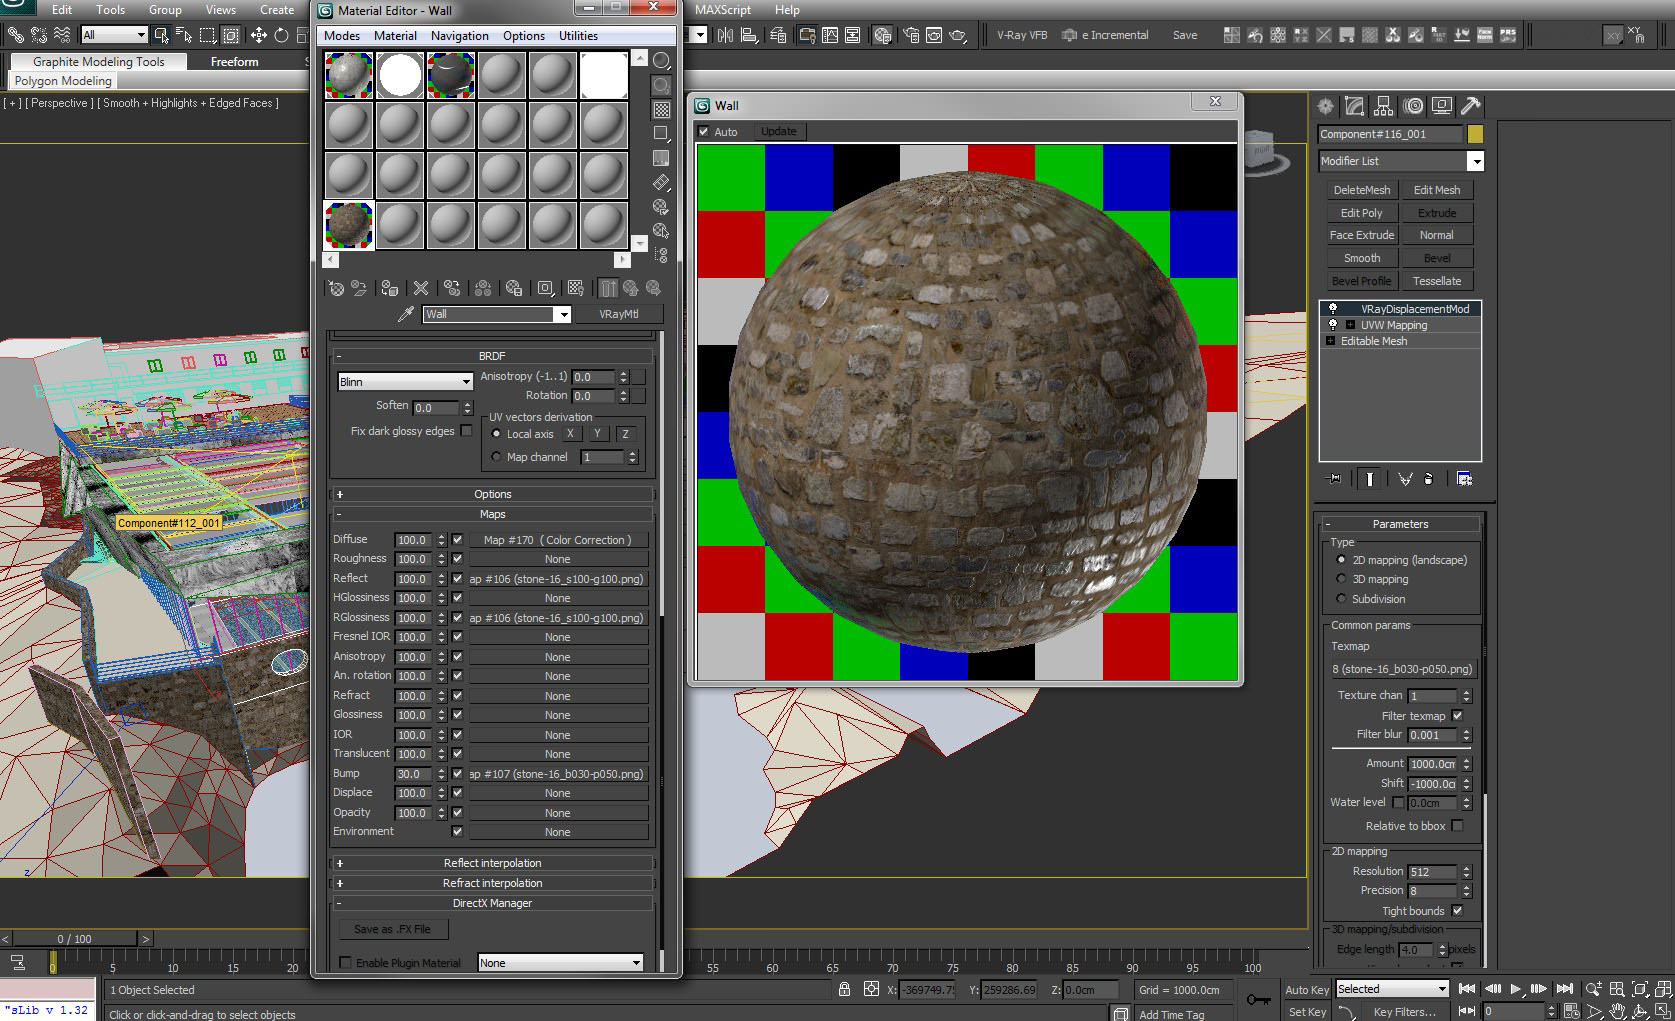This screenshot has height=1021, width=1675.
Task: Toggle Bump map enable checkbox
Action: click(457, 774)
